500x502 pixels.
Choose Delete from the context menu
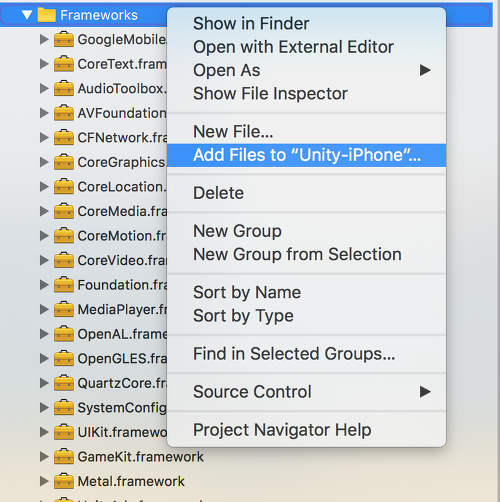click(306, 193)
